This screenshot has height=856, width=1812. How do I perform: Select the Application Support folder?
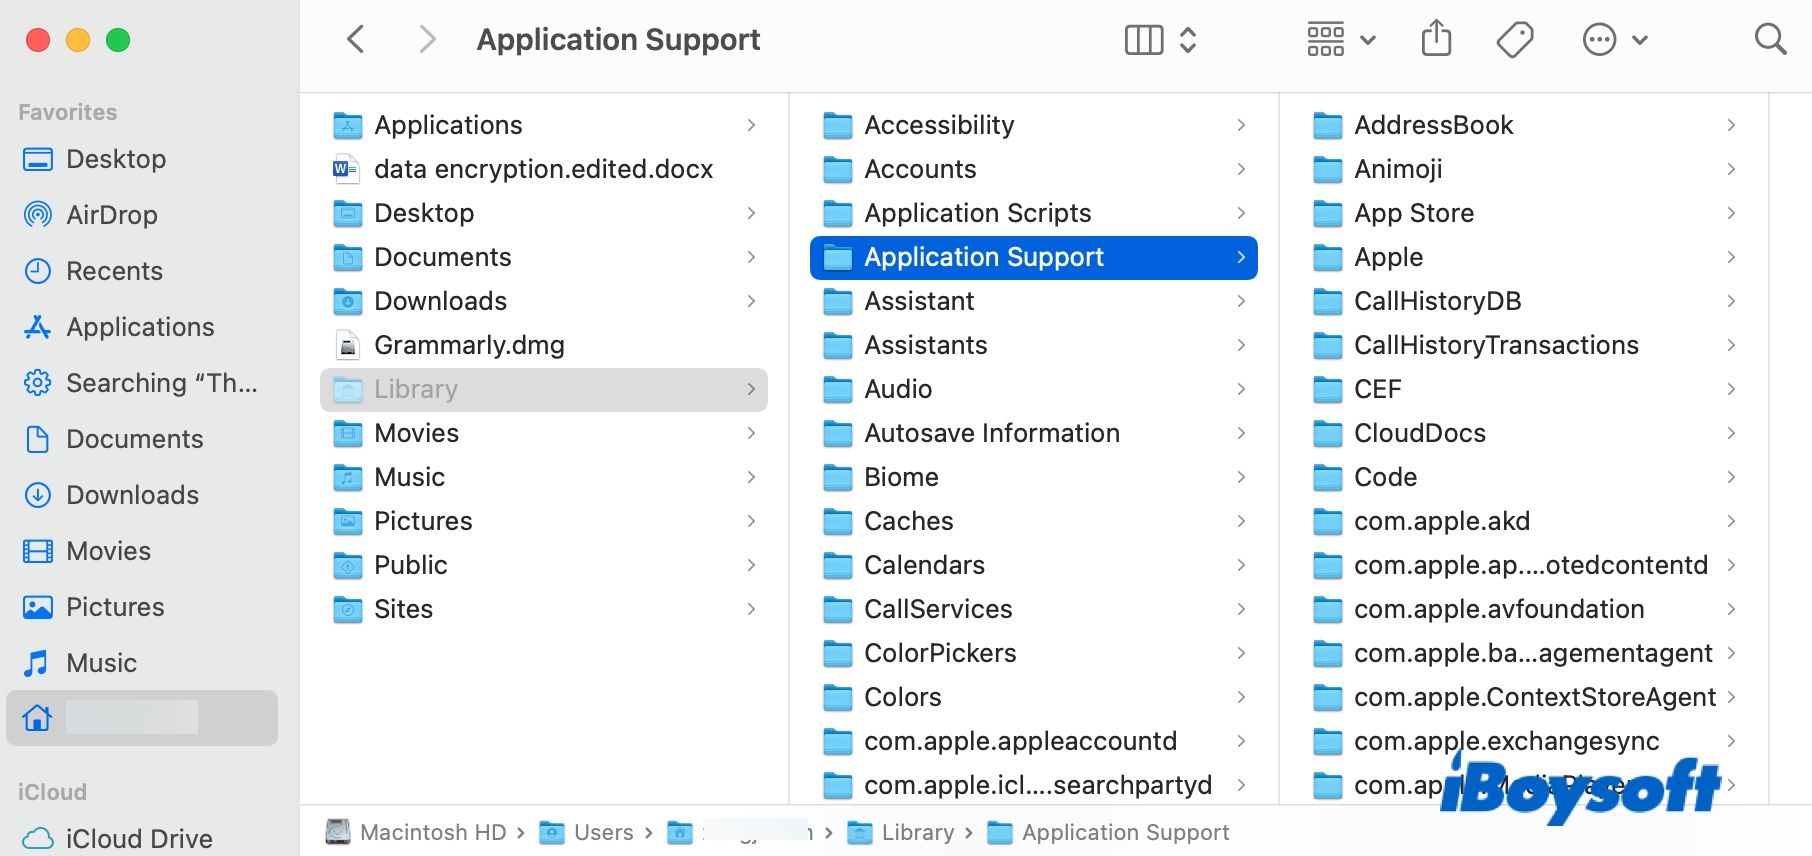pos(983,257)
